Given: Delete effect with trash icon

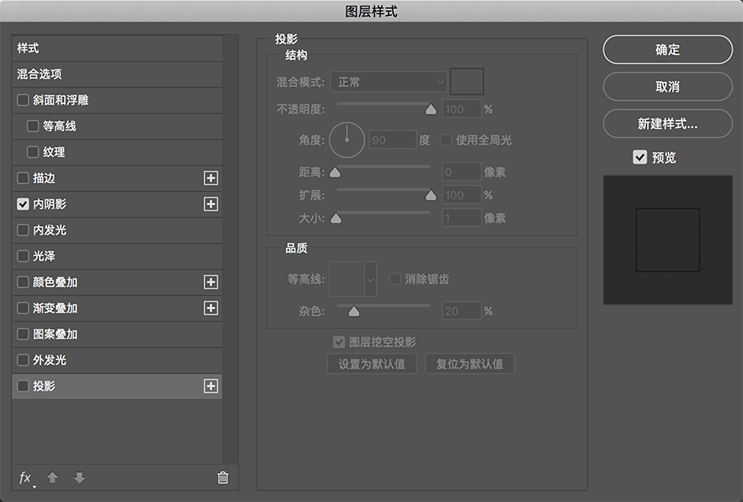Looking at the screenshot, I should [223, 477].
